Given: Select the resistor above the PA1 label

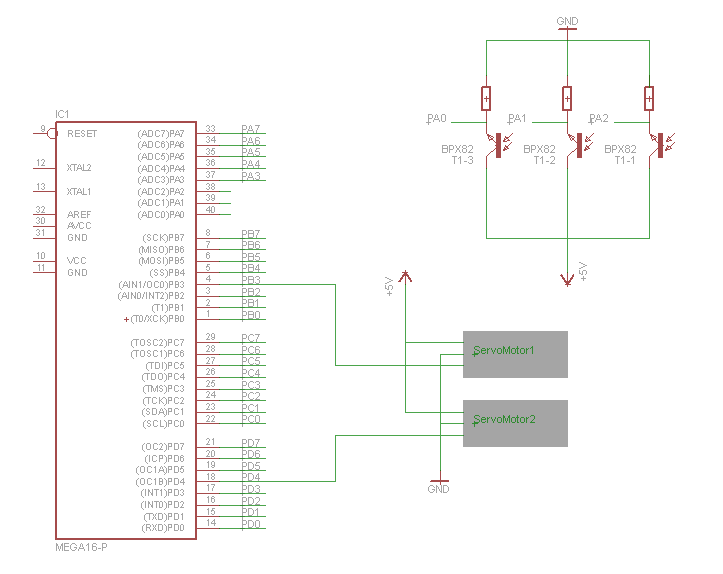Looking at the screenshot, I should click(567, 98).
